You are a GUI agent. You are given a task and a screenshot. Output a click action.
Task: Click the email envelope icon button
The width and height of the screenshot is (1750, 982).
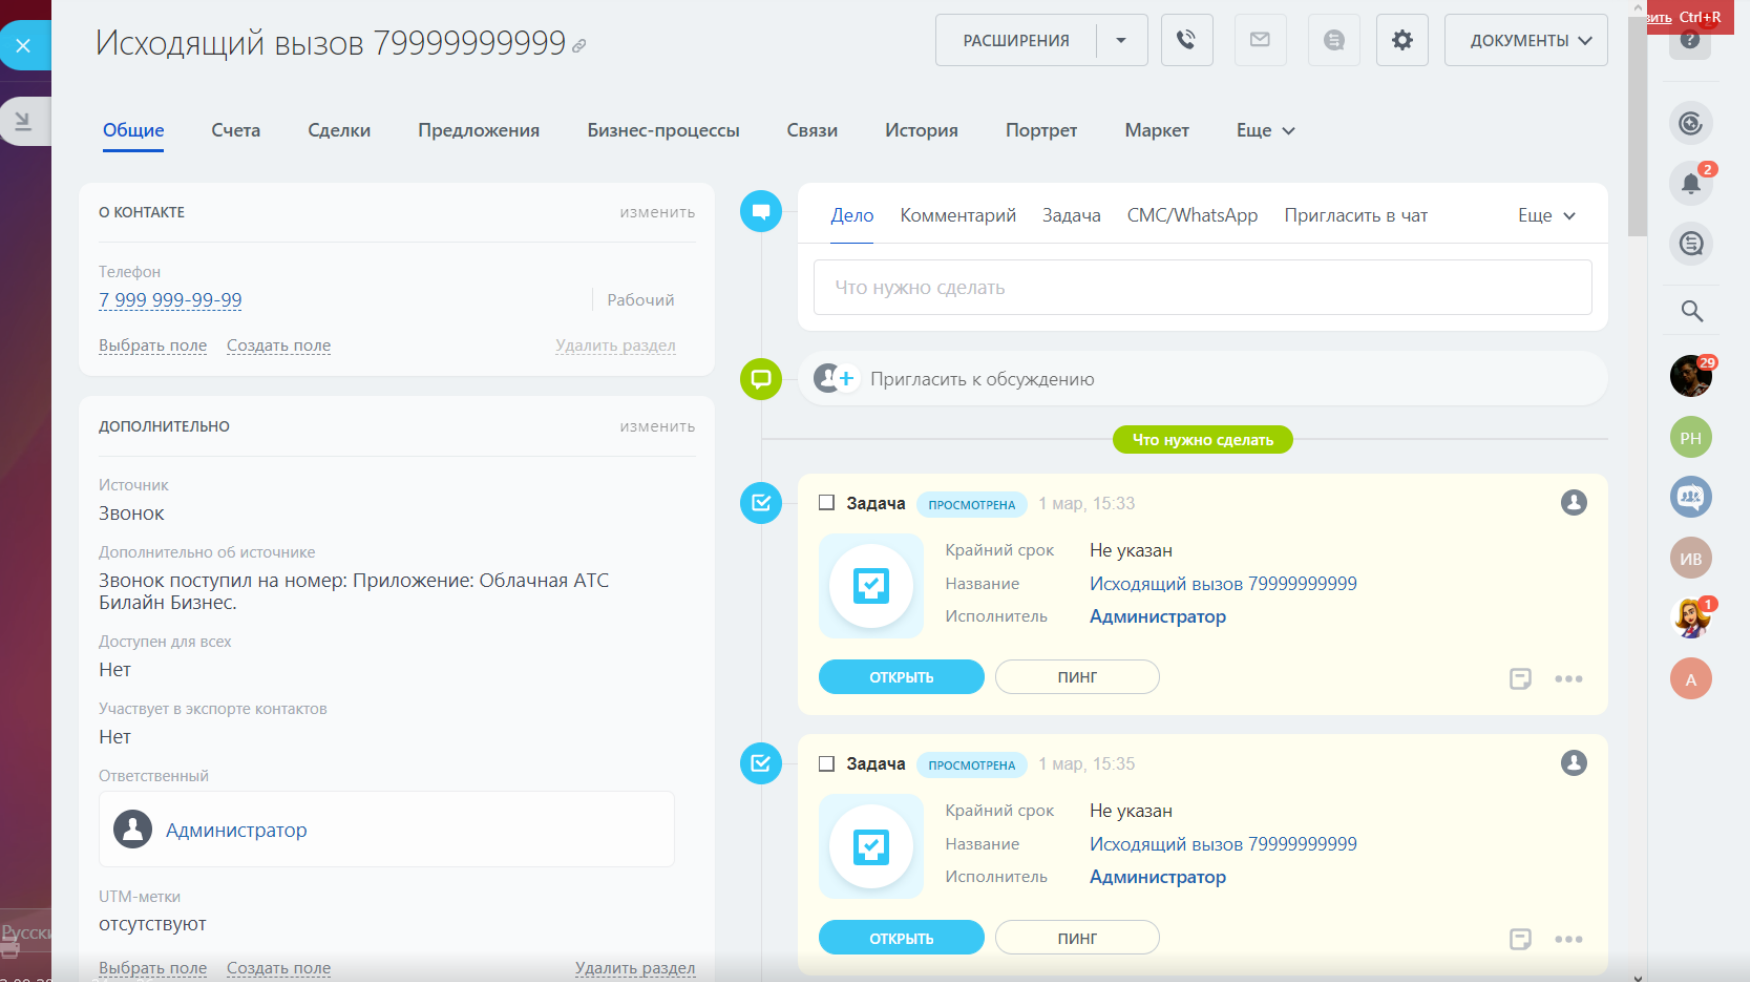pos(1260,40)
